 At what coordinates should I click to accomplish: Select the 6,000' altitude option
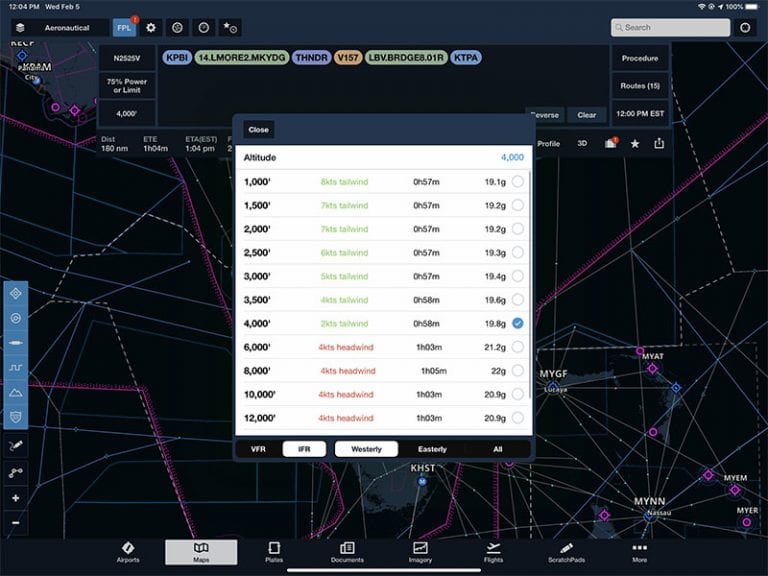pyautogui.click(x=384, y=347)
